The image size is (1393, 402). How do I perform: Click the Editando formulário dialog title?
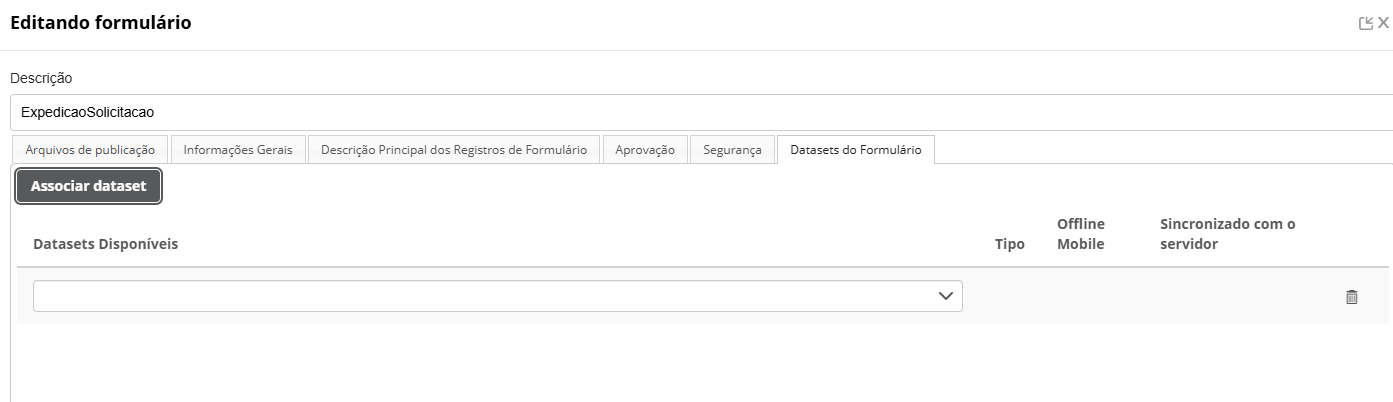click(x=100, y=22)
